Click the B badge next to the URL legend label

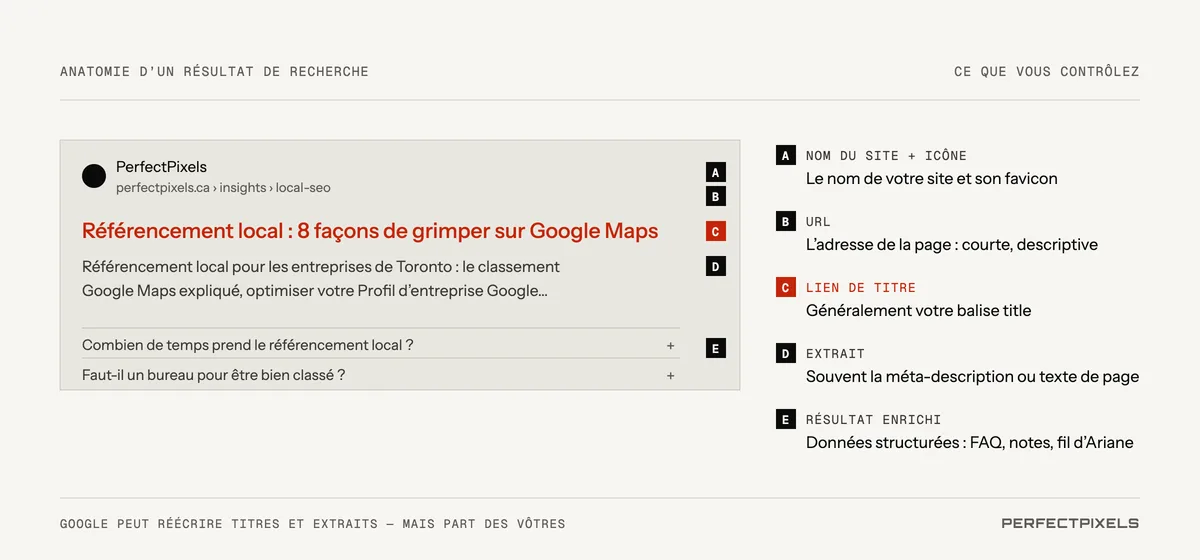(x=785, y=221)
